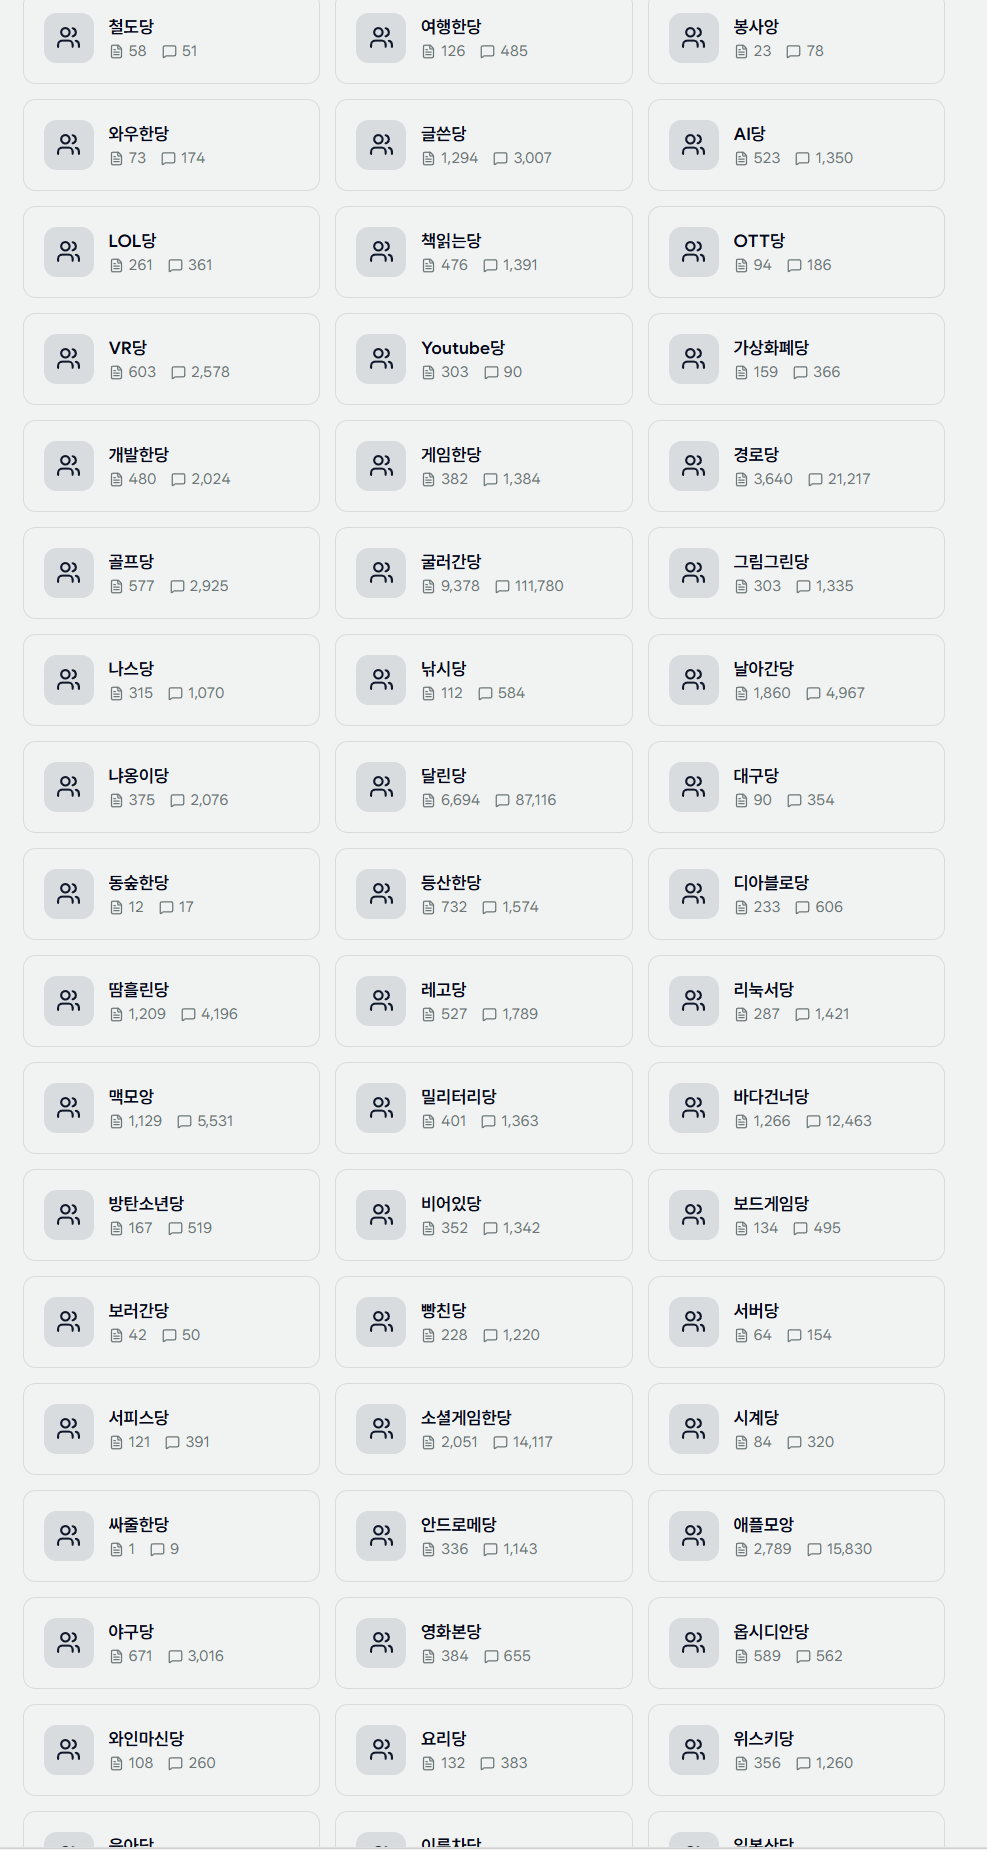This screenshot has width=987, height=1850.
Task: Open the 맥모앙 community
Action: click(171, 1108)
